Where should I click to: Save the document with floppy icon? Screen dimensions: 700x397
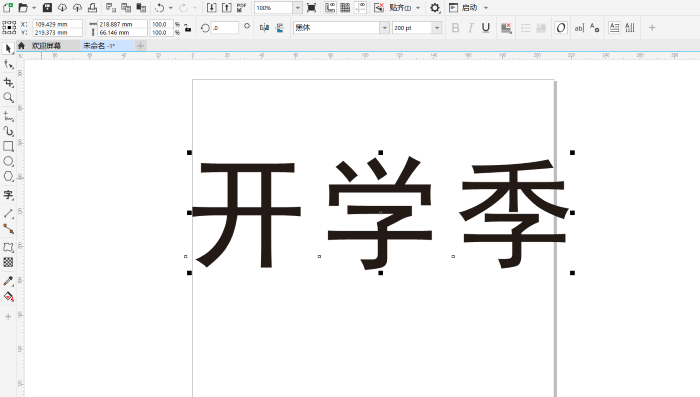(47, 8)
